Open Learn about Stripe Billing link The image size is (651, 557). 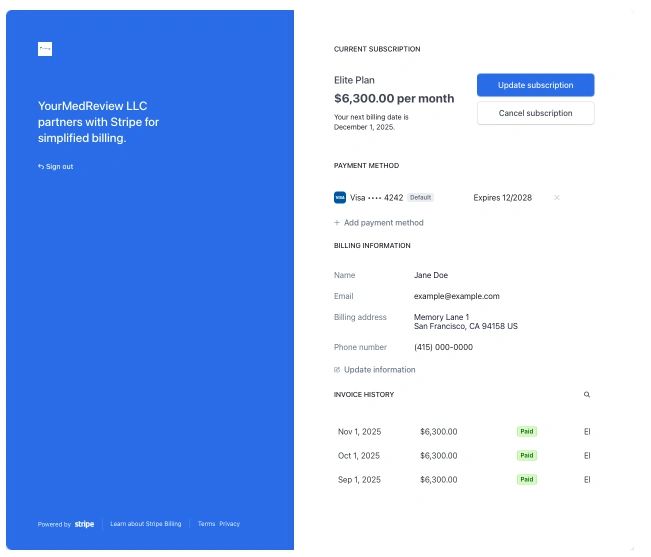tap(146, 524)
